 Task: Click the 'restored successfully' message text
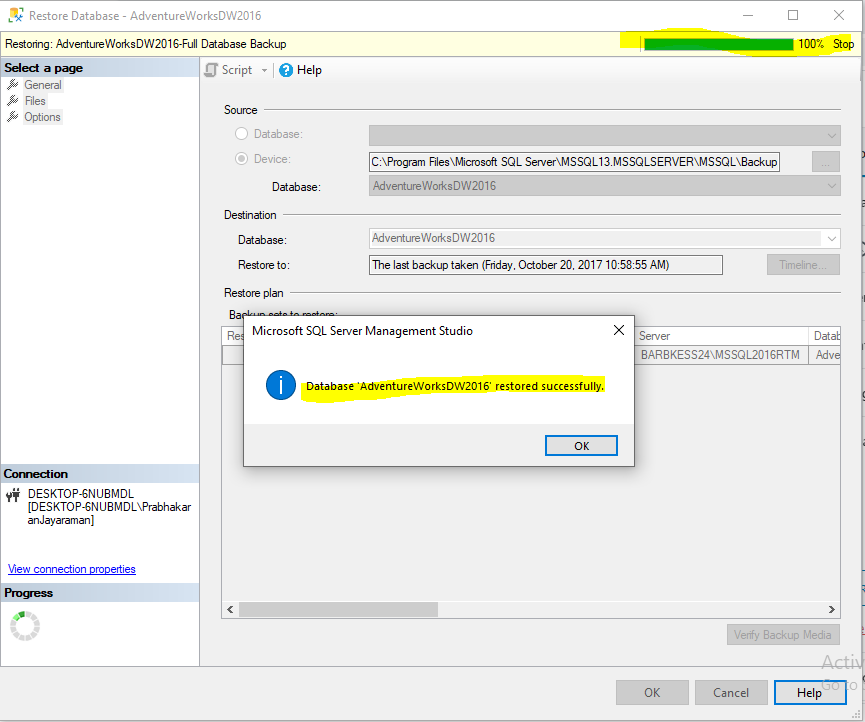pos(455,386)
